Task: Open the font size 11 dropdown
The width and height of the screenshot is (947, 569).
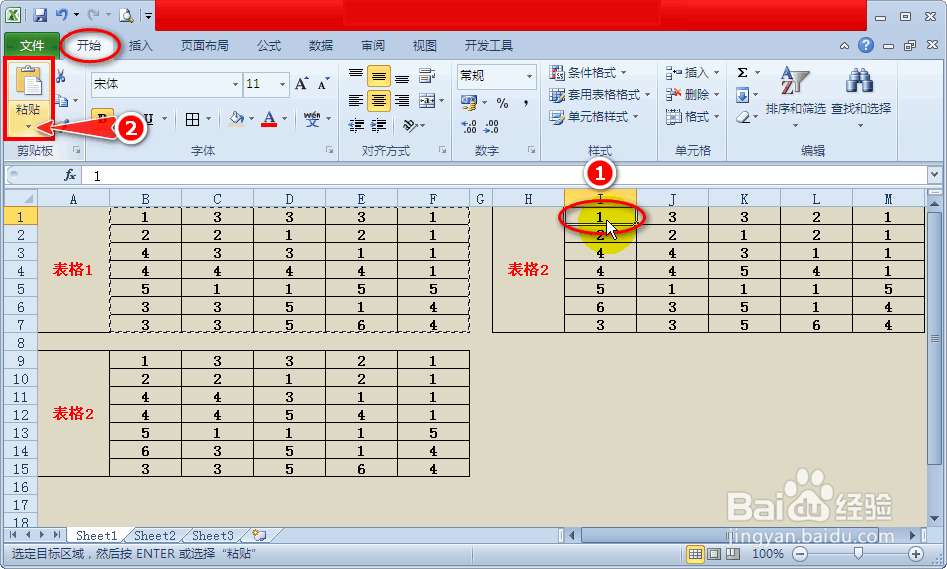Action: 282,85
